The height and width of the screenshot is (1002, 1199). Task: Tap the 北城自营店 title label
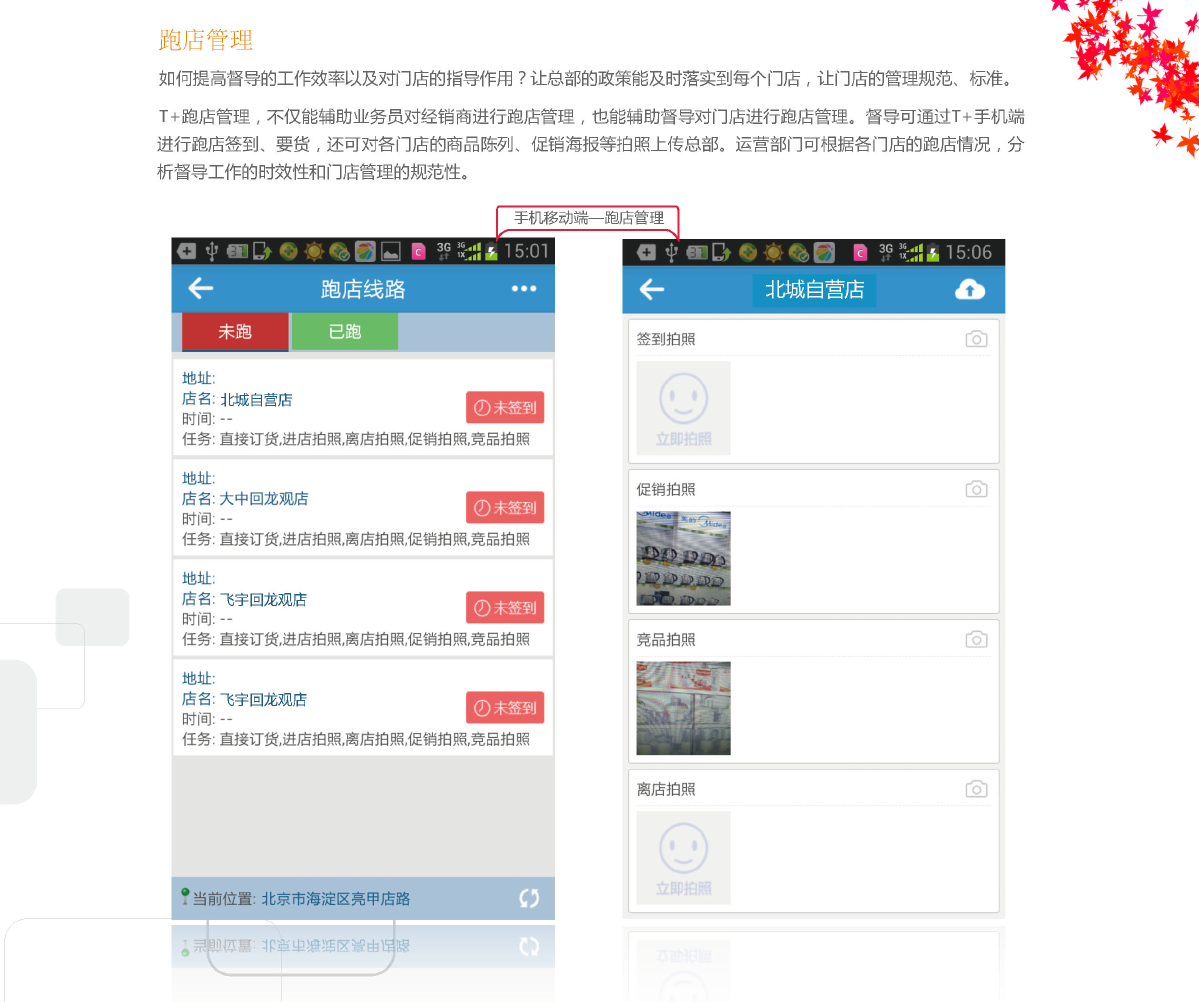click(814, 290)
